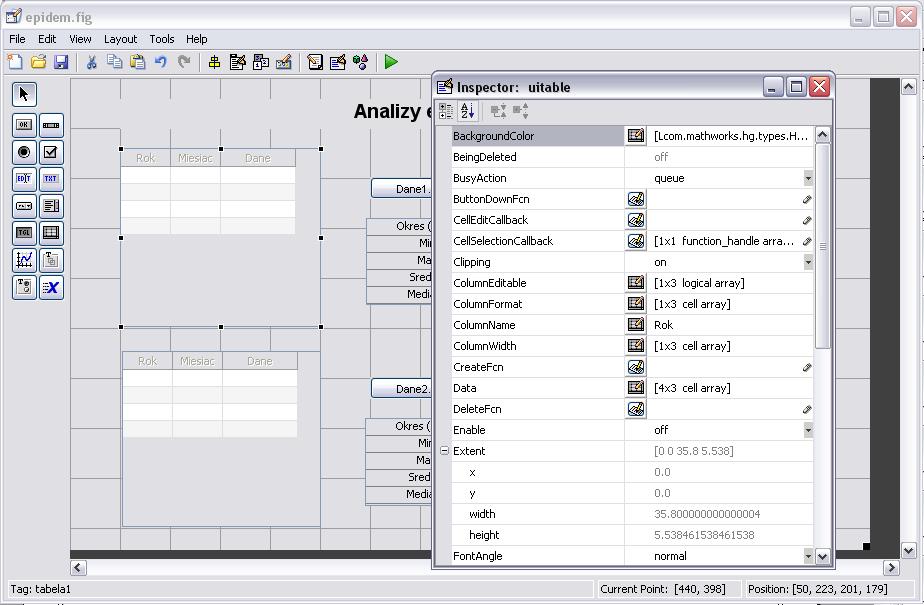Image resolution: width=924 pixels, height=605 pixels.
Task: Choose the Select arrow tool in the palette
Action: pyautogui.click(x=24, y=94)
